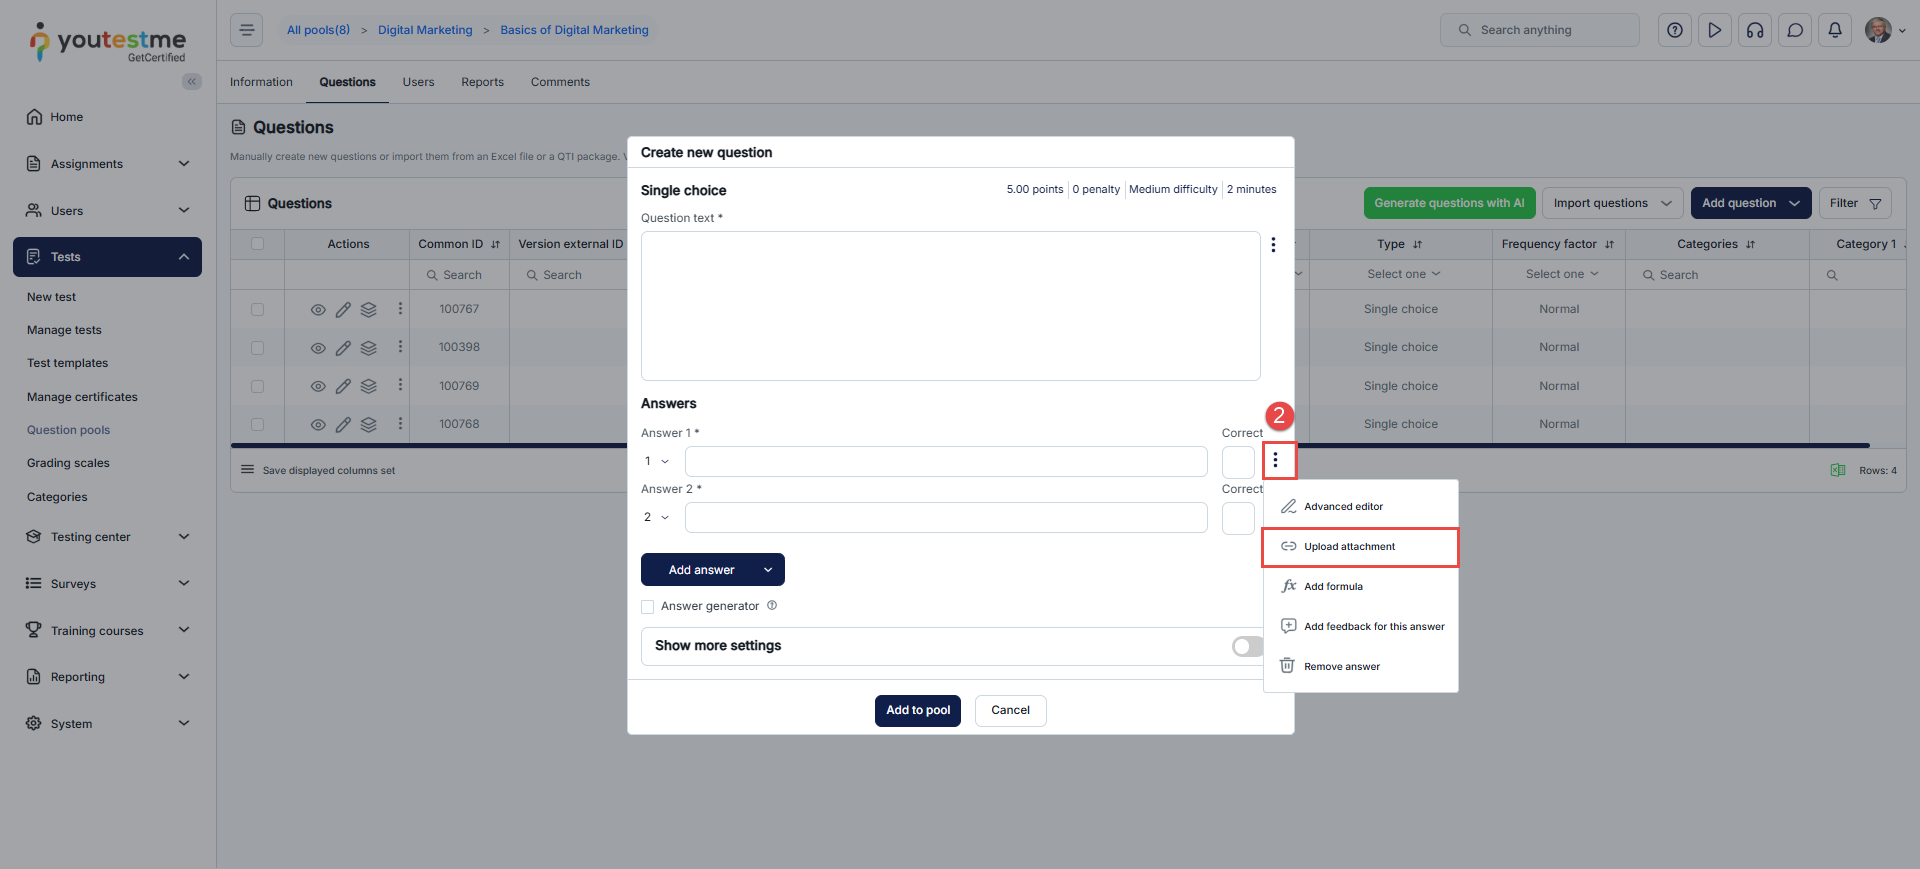The width and height of the screenshot is (1920, 869).
Task: Select Add formula from the menu
Action: pos(1333,587)
